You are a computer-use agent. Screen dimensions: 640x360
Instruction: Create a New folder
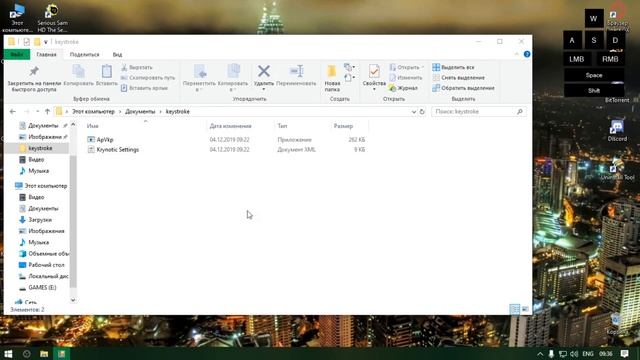point(332,78)
